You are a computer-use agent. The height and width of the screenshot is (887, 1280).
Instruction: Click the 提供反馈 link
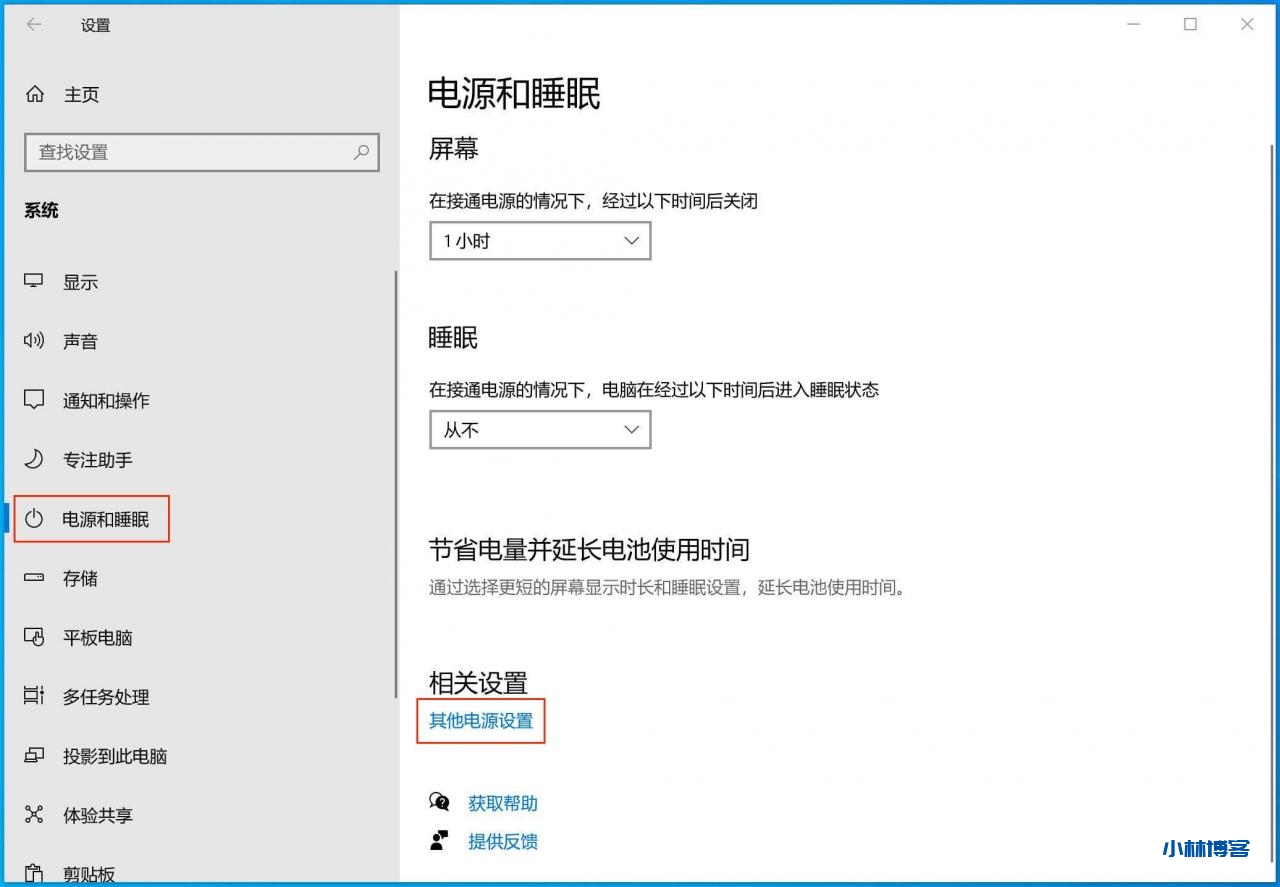pyautogui.click(x=503, y=841)
